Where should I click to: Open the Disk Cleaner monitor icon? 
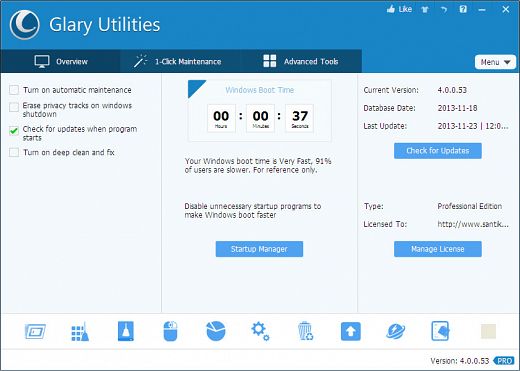(x=35, y=331)
